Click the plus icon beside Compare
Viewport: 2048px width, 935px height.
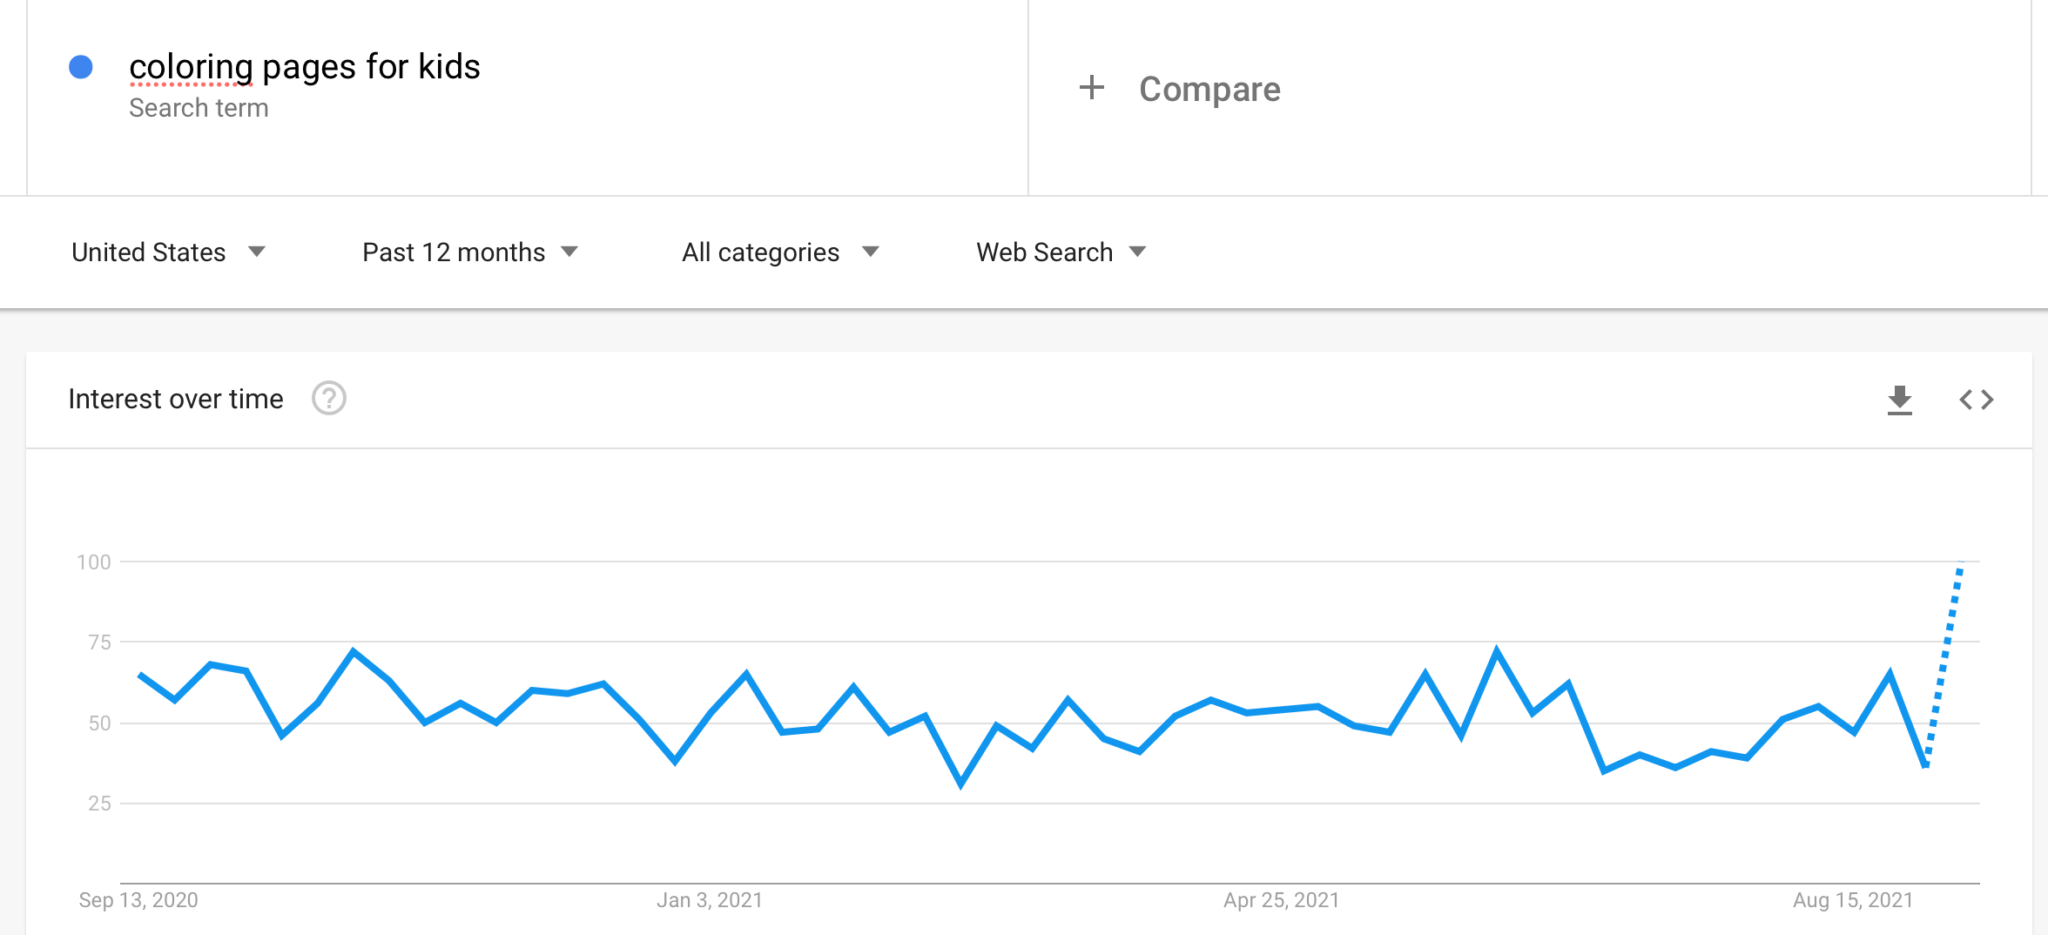tap(1092, 88)
